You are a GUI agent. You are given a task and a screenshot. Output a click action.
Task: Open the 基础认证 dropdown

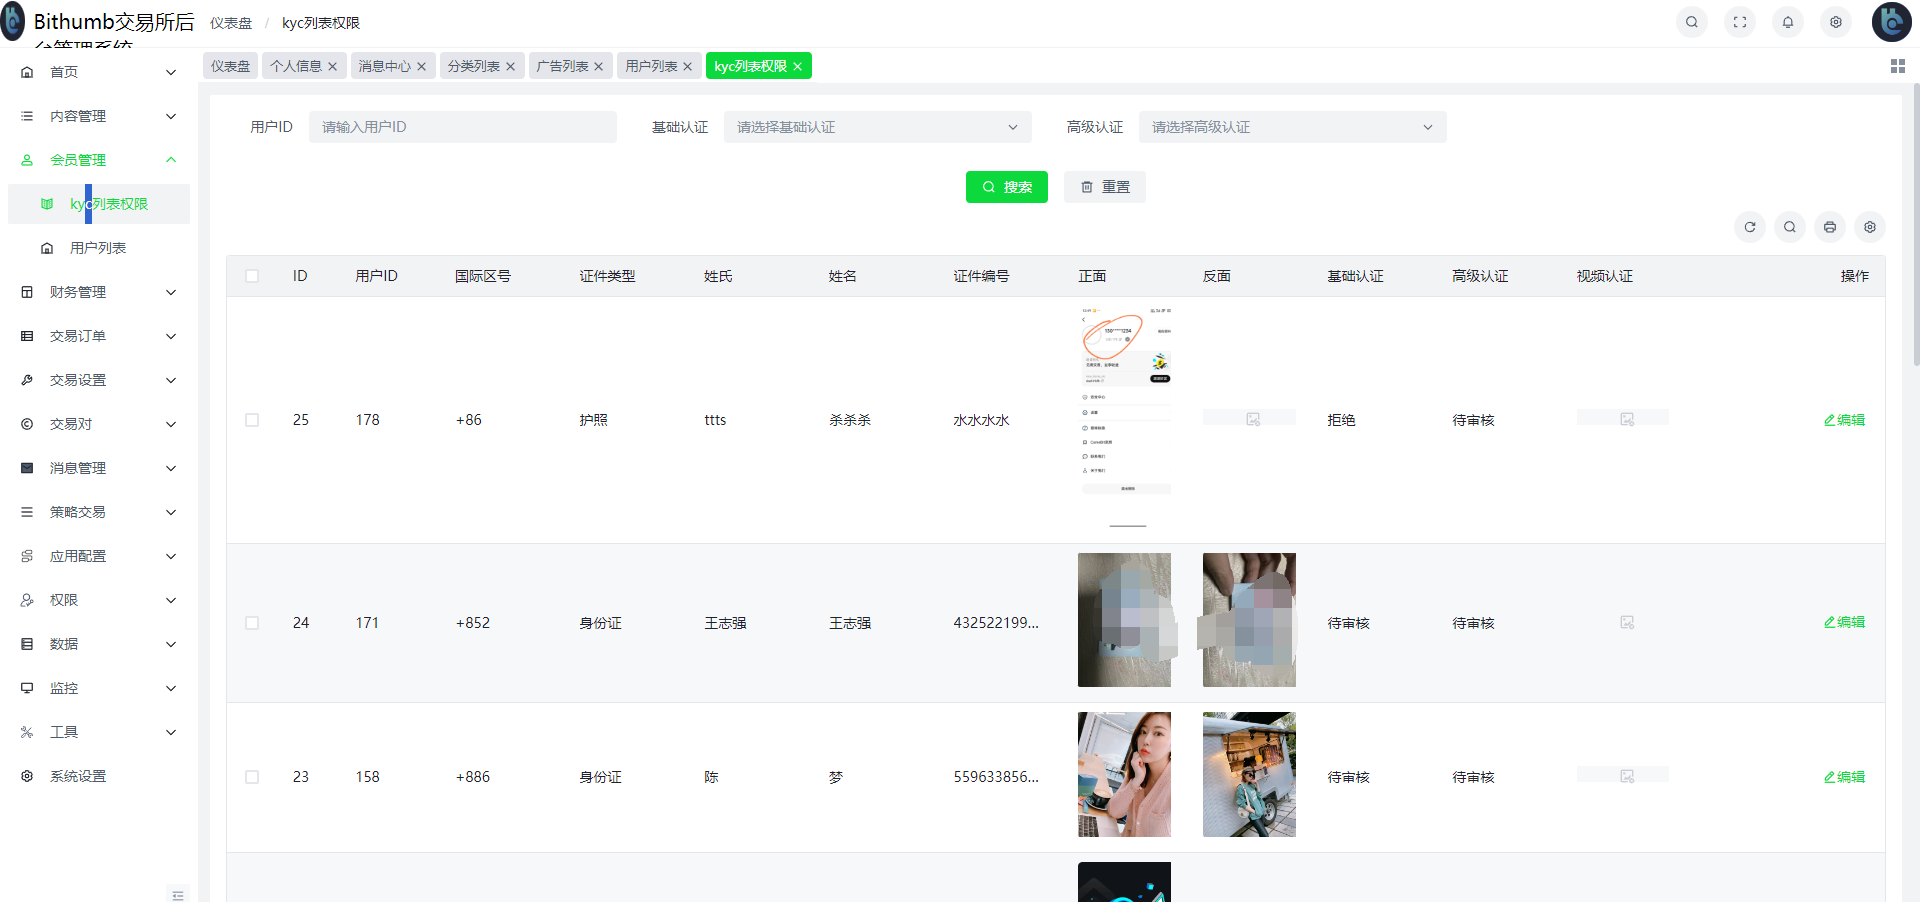click(877, 127)
